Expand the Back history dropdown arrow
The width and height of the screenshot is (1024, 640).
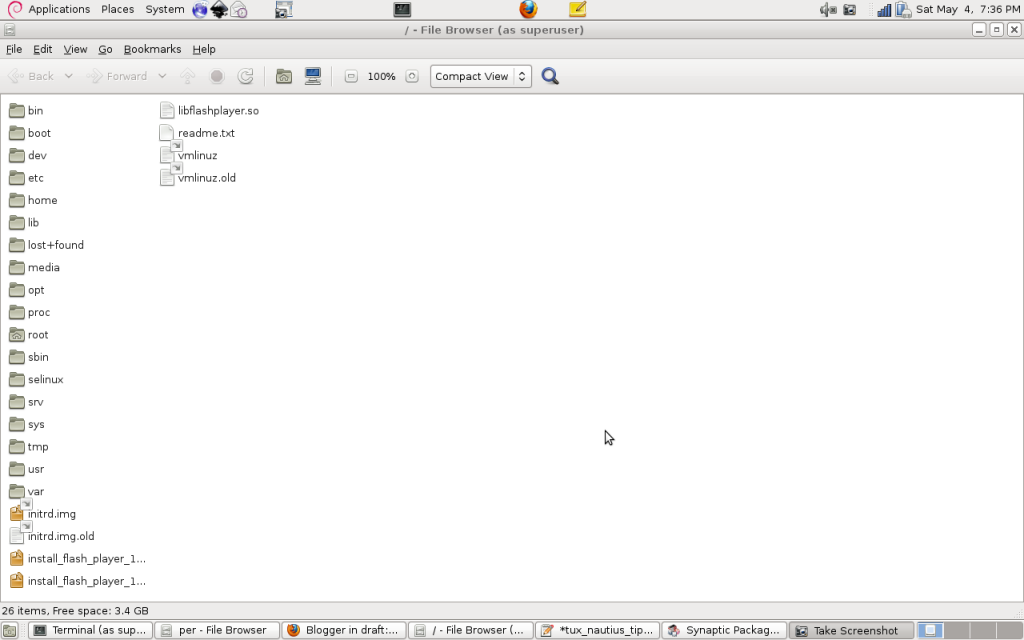pyautogui.click(x=68, y=76)
